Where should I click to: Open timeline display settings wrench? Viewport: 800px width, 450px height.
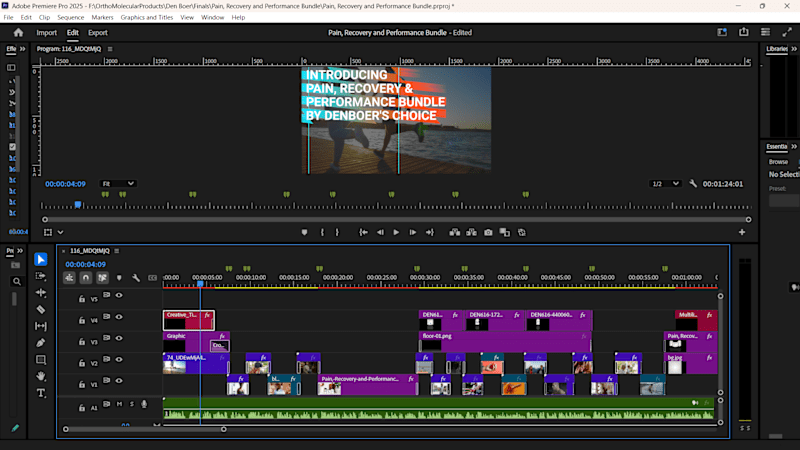pos(136,278)
